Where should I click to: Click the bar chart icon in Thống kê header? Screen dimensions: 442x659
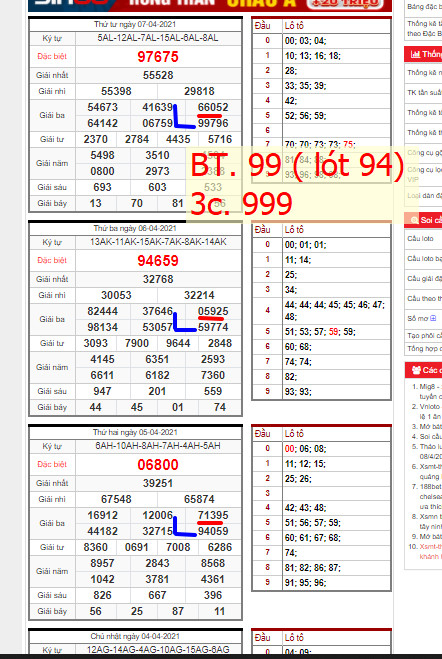click(x=415, y=54)
